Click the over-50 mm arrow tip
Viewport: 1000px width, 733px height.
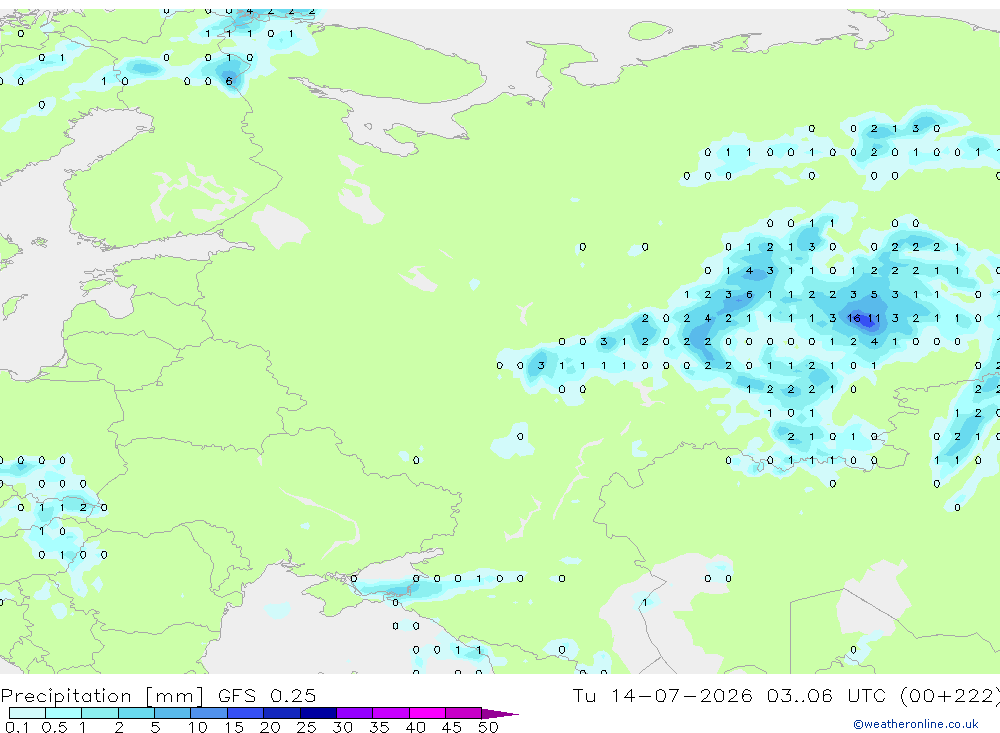(x=501, y=714)
